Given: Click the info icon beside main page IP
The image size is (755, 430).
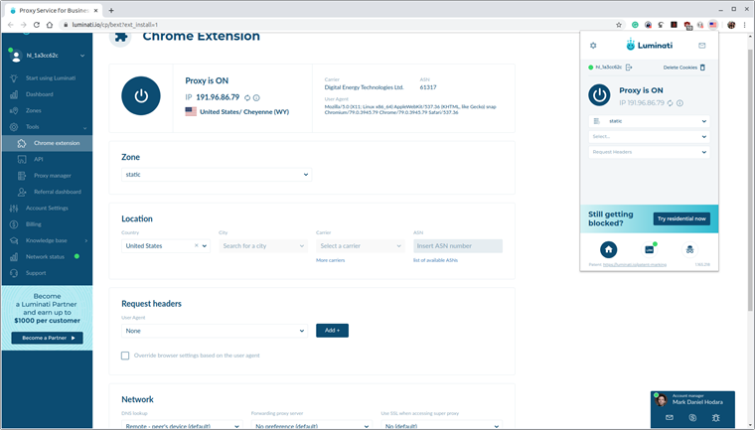Looking at the screenshot, I should click(x=257, y=98).
